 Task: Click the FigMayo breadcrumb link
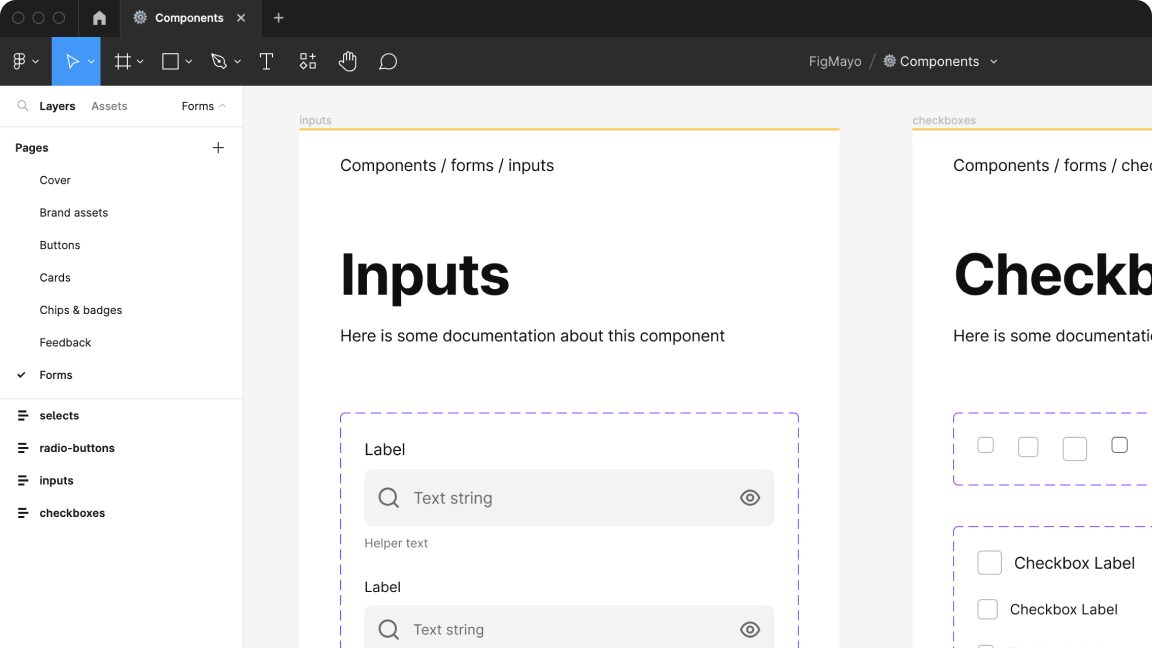pos(834,61)
